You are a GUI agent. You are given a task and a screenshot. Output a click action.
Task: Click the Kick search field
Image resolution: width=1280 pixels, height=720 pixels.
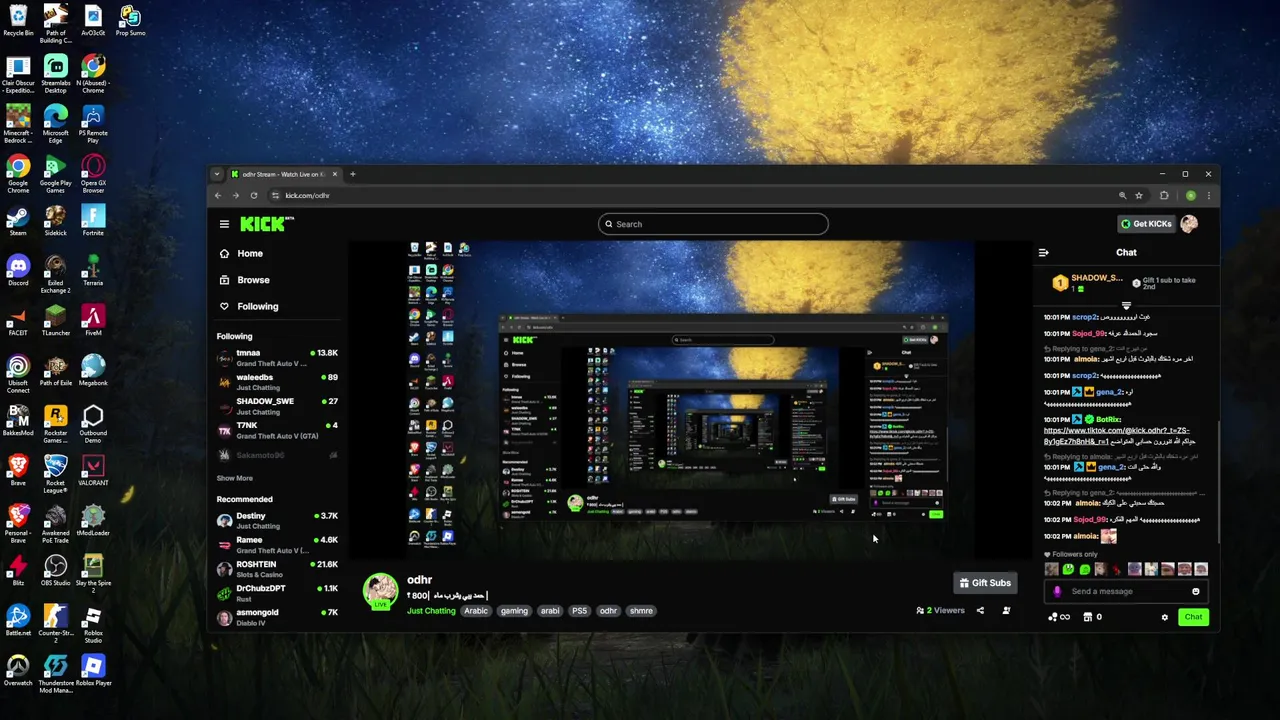713,224
